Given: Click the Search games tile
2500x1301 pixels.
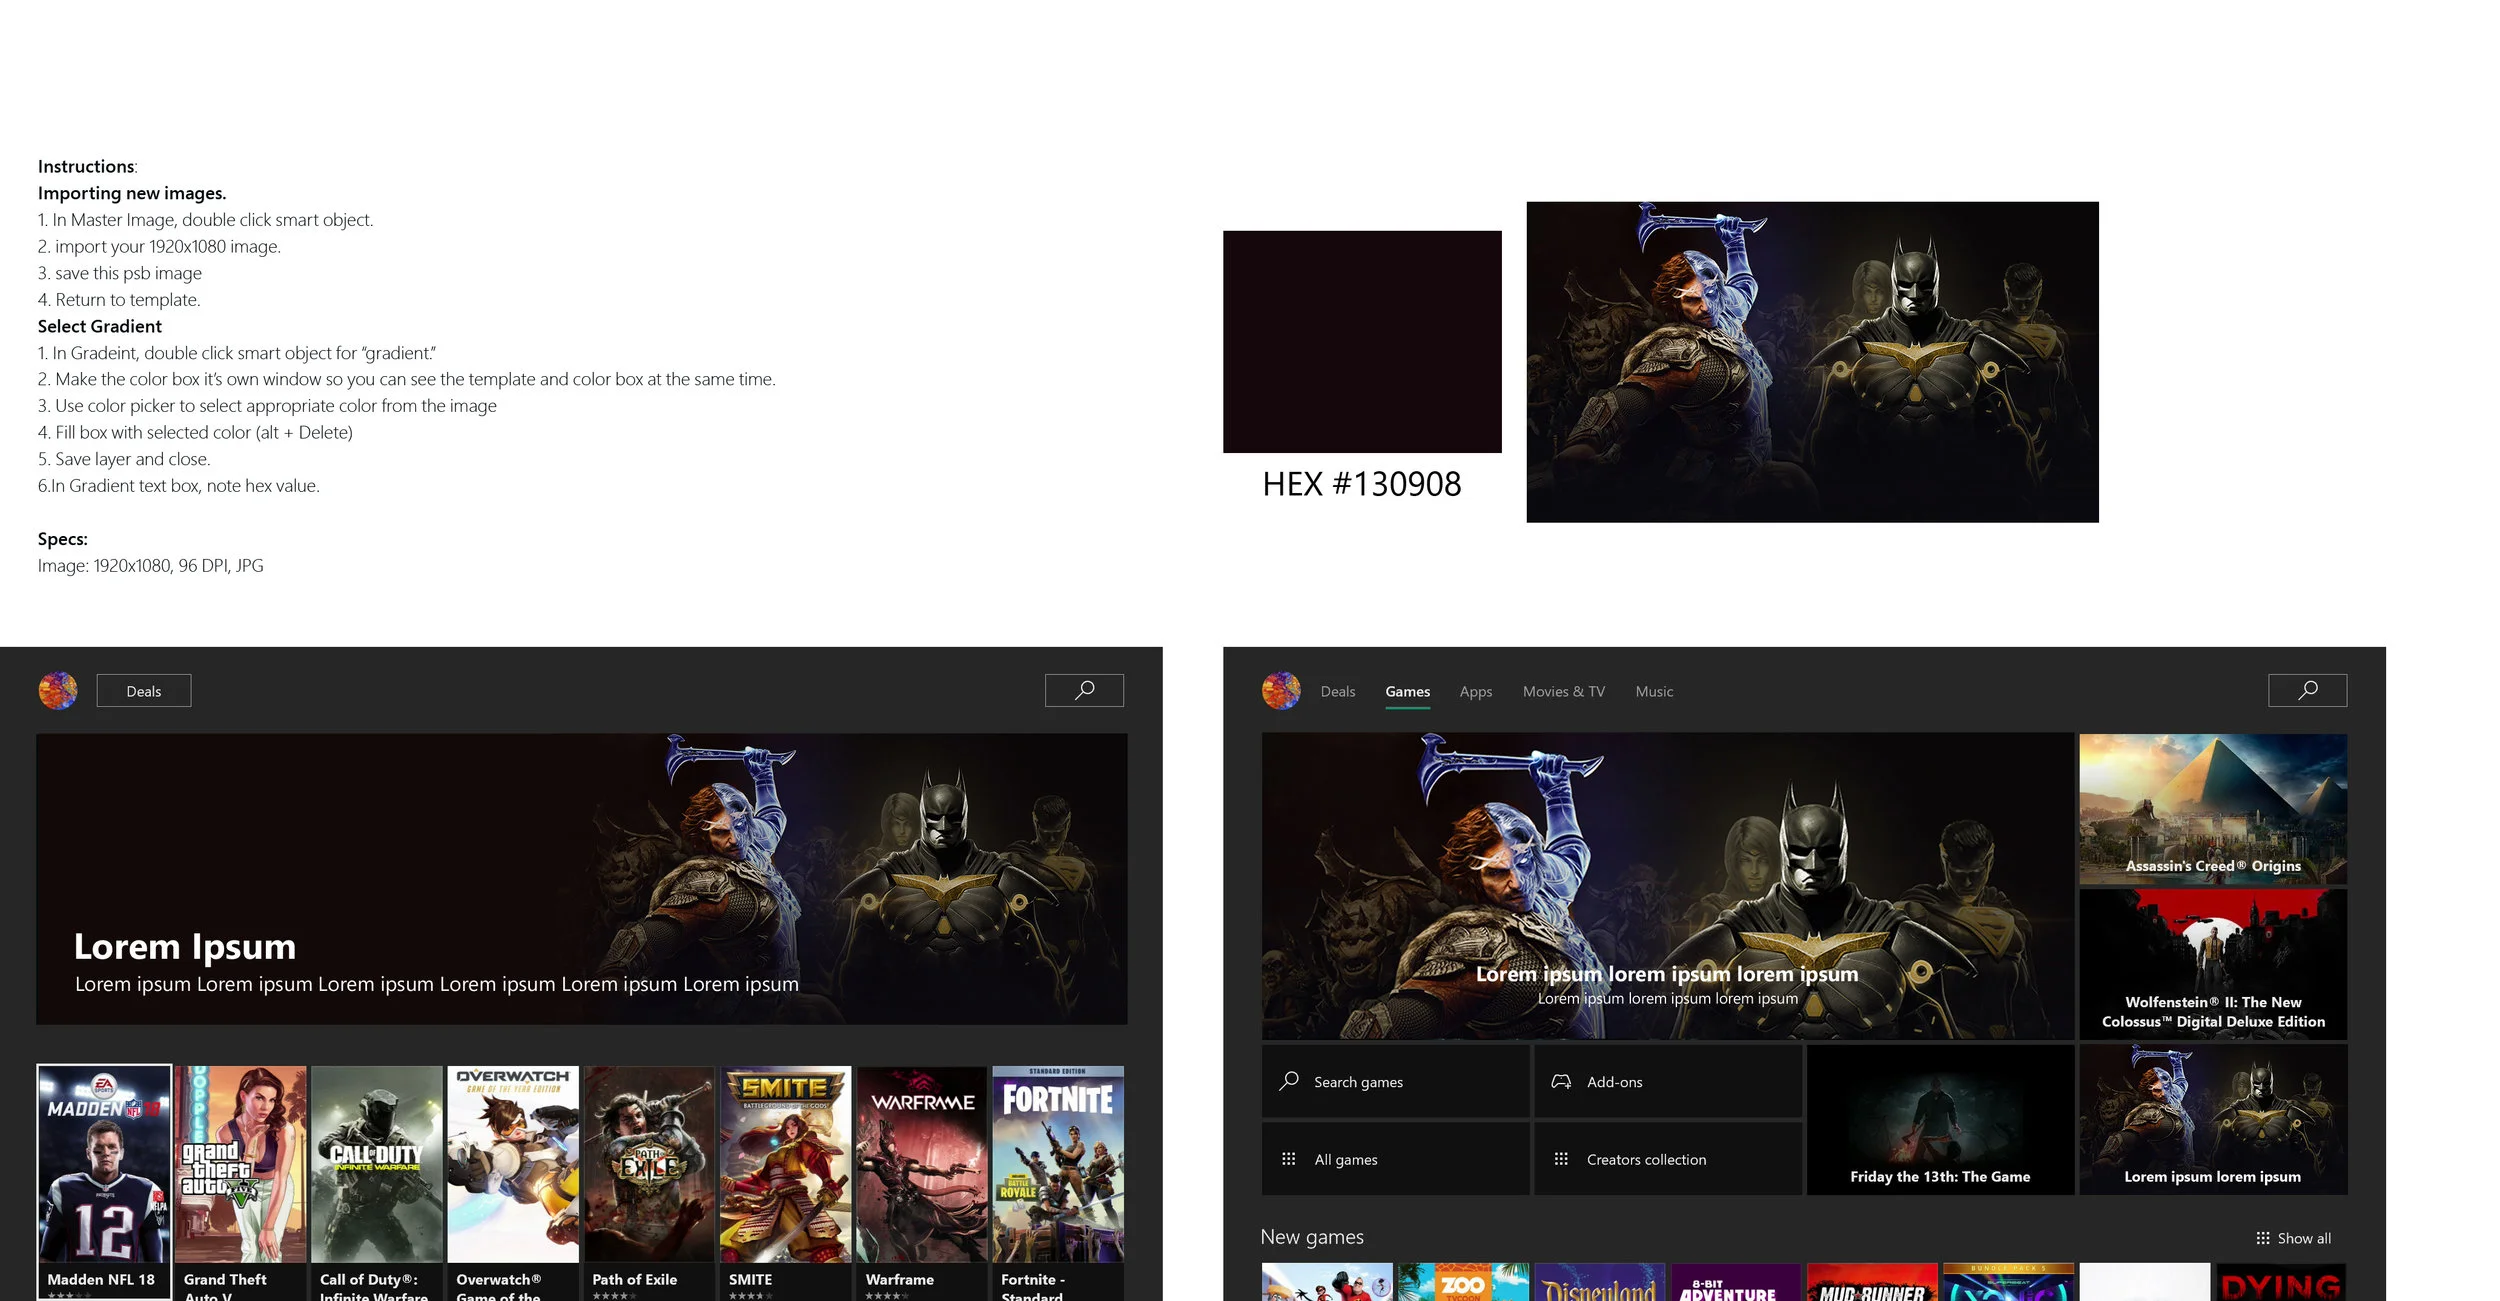Looking at the screenshot, I should [1395, 1081].
